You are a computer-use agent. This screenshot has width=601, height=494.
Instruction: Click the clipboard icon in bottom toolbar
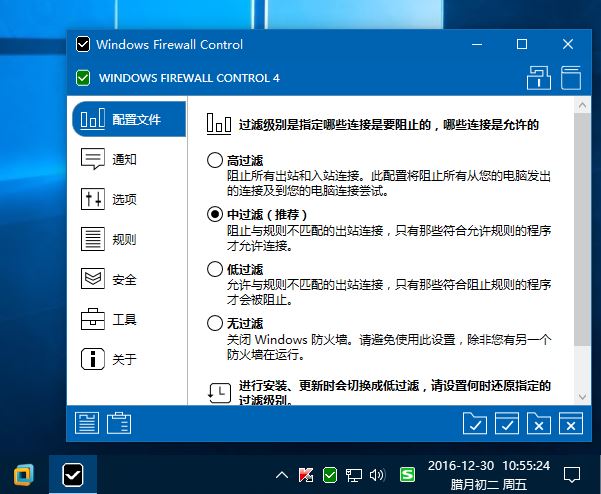coord(120,424)
